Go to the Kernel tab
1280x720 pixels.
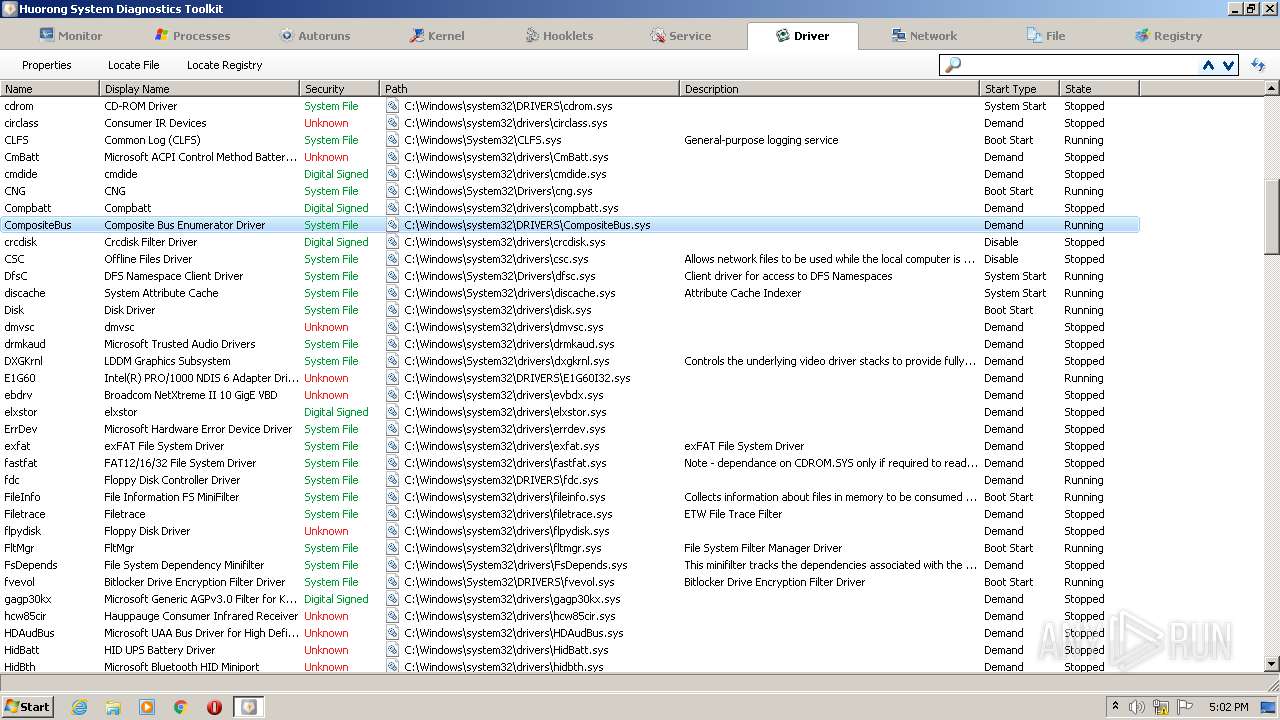[x=437, y=35]
